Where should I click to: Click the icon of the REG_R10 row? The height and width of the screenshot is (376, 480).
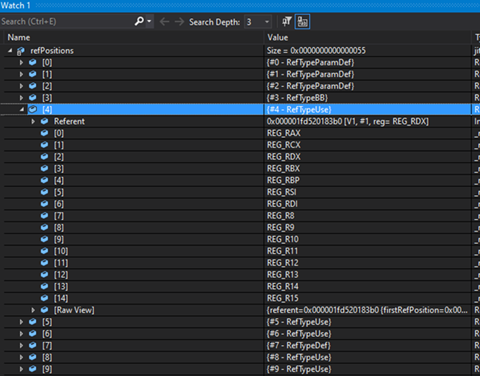click(44, 239)
